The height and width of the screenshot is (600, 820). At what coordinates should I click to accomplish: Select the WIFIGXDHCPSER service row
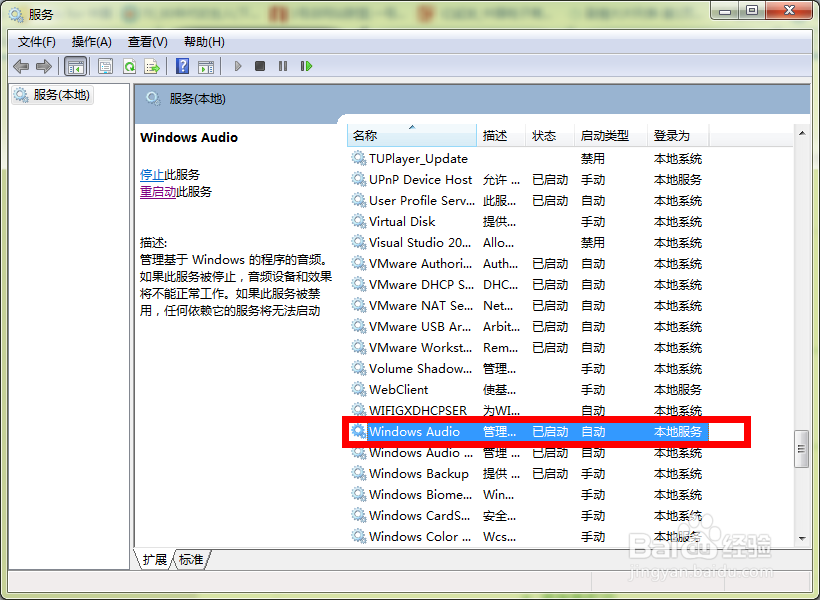point(528,411)
